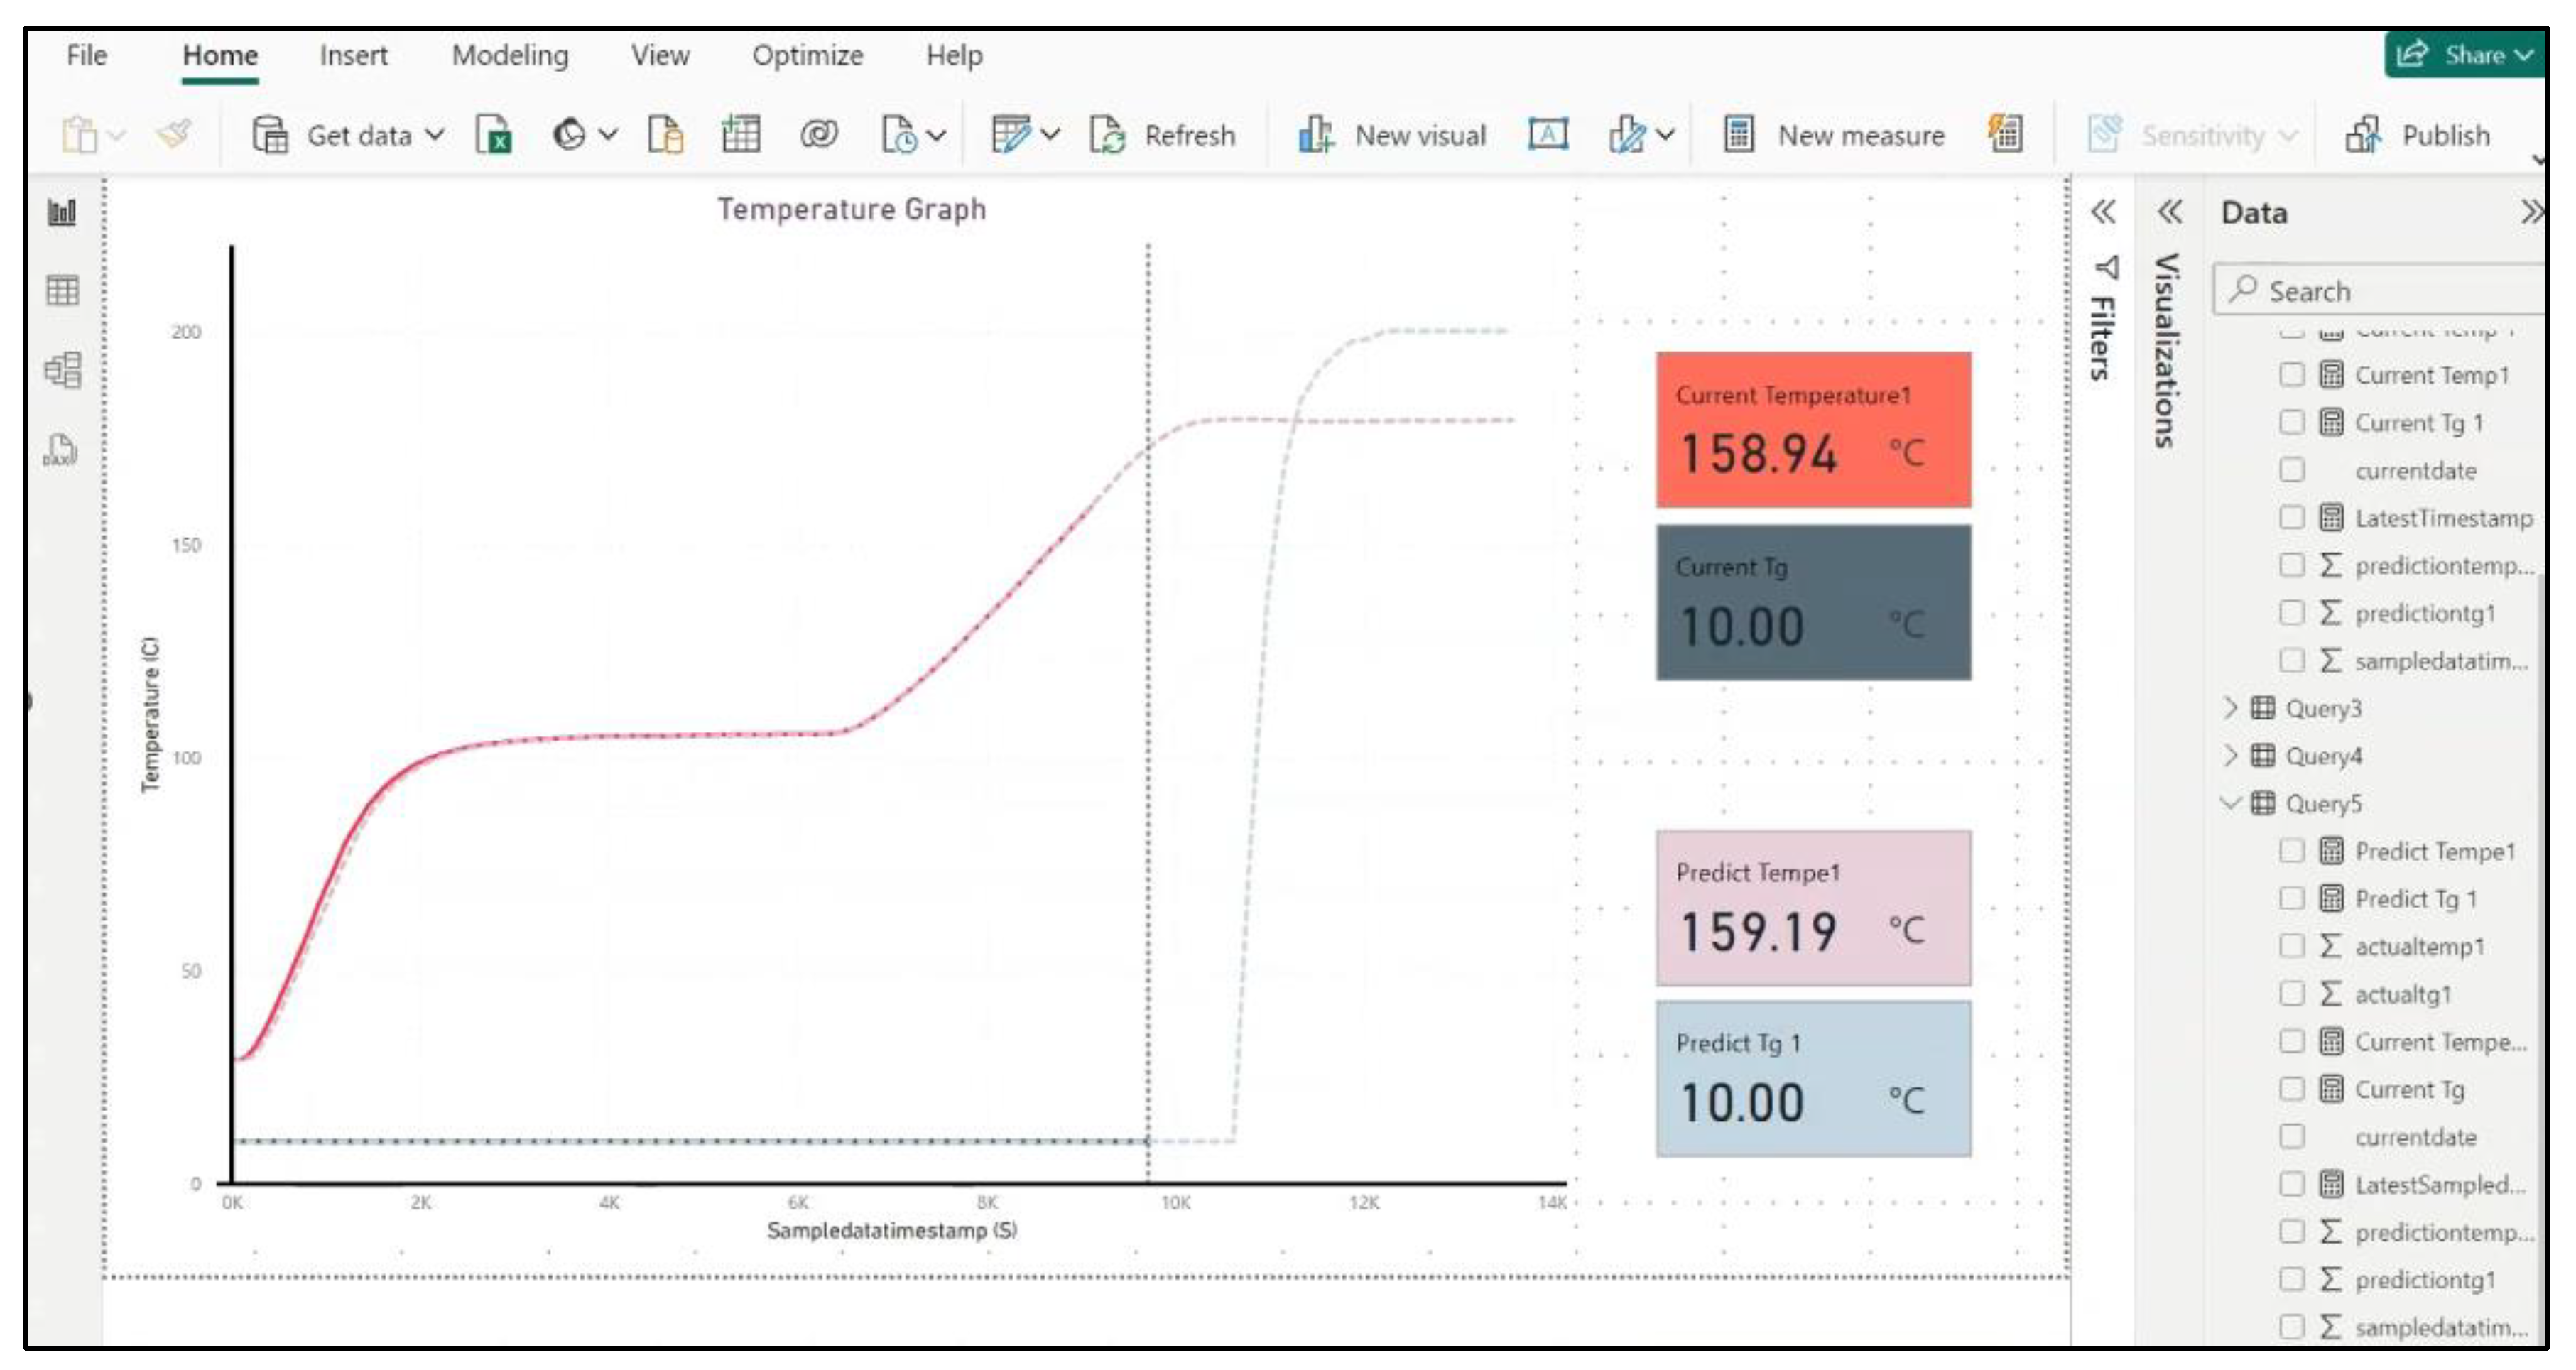Click the Excel workbook import icon
Viewport: 2576px width, 1370px height.
click(494, 135)
